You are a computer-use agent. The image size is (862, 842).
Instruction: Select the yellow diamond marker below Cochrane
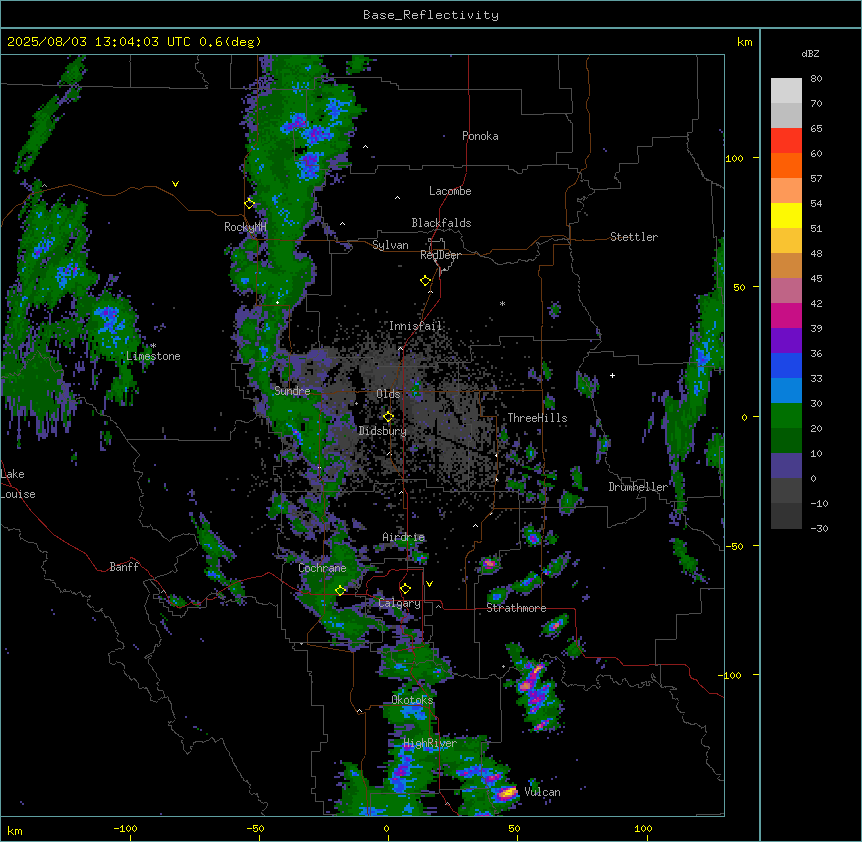(340, 590)
